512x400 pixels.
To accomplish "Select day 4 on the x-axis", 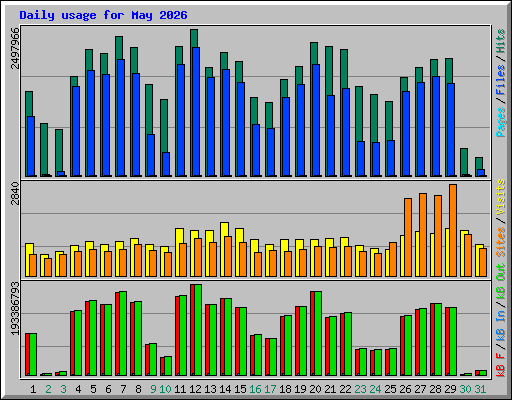I will click(78, 389).
